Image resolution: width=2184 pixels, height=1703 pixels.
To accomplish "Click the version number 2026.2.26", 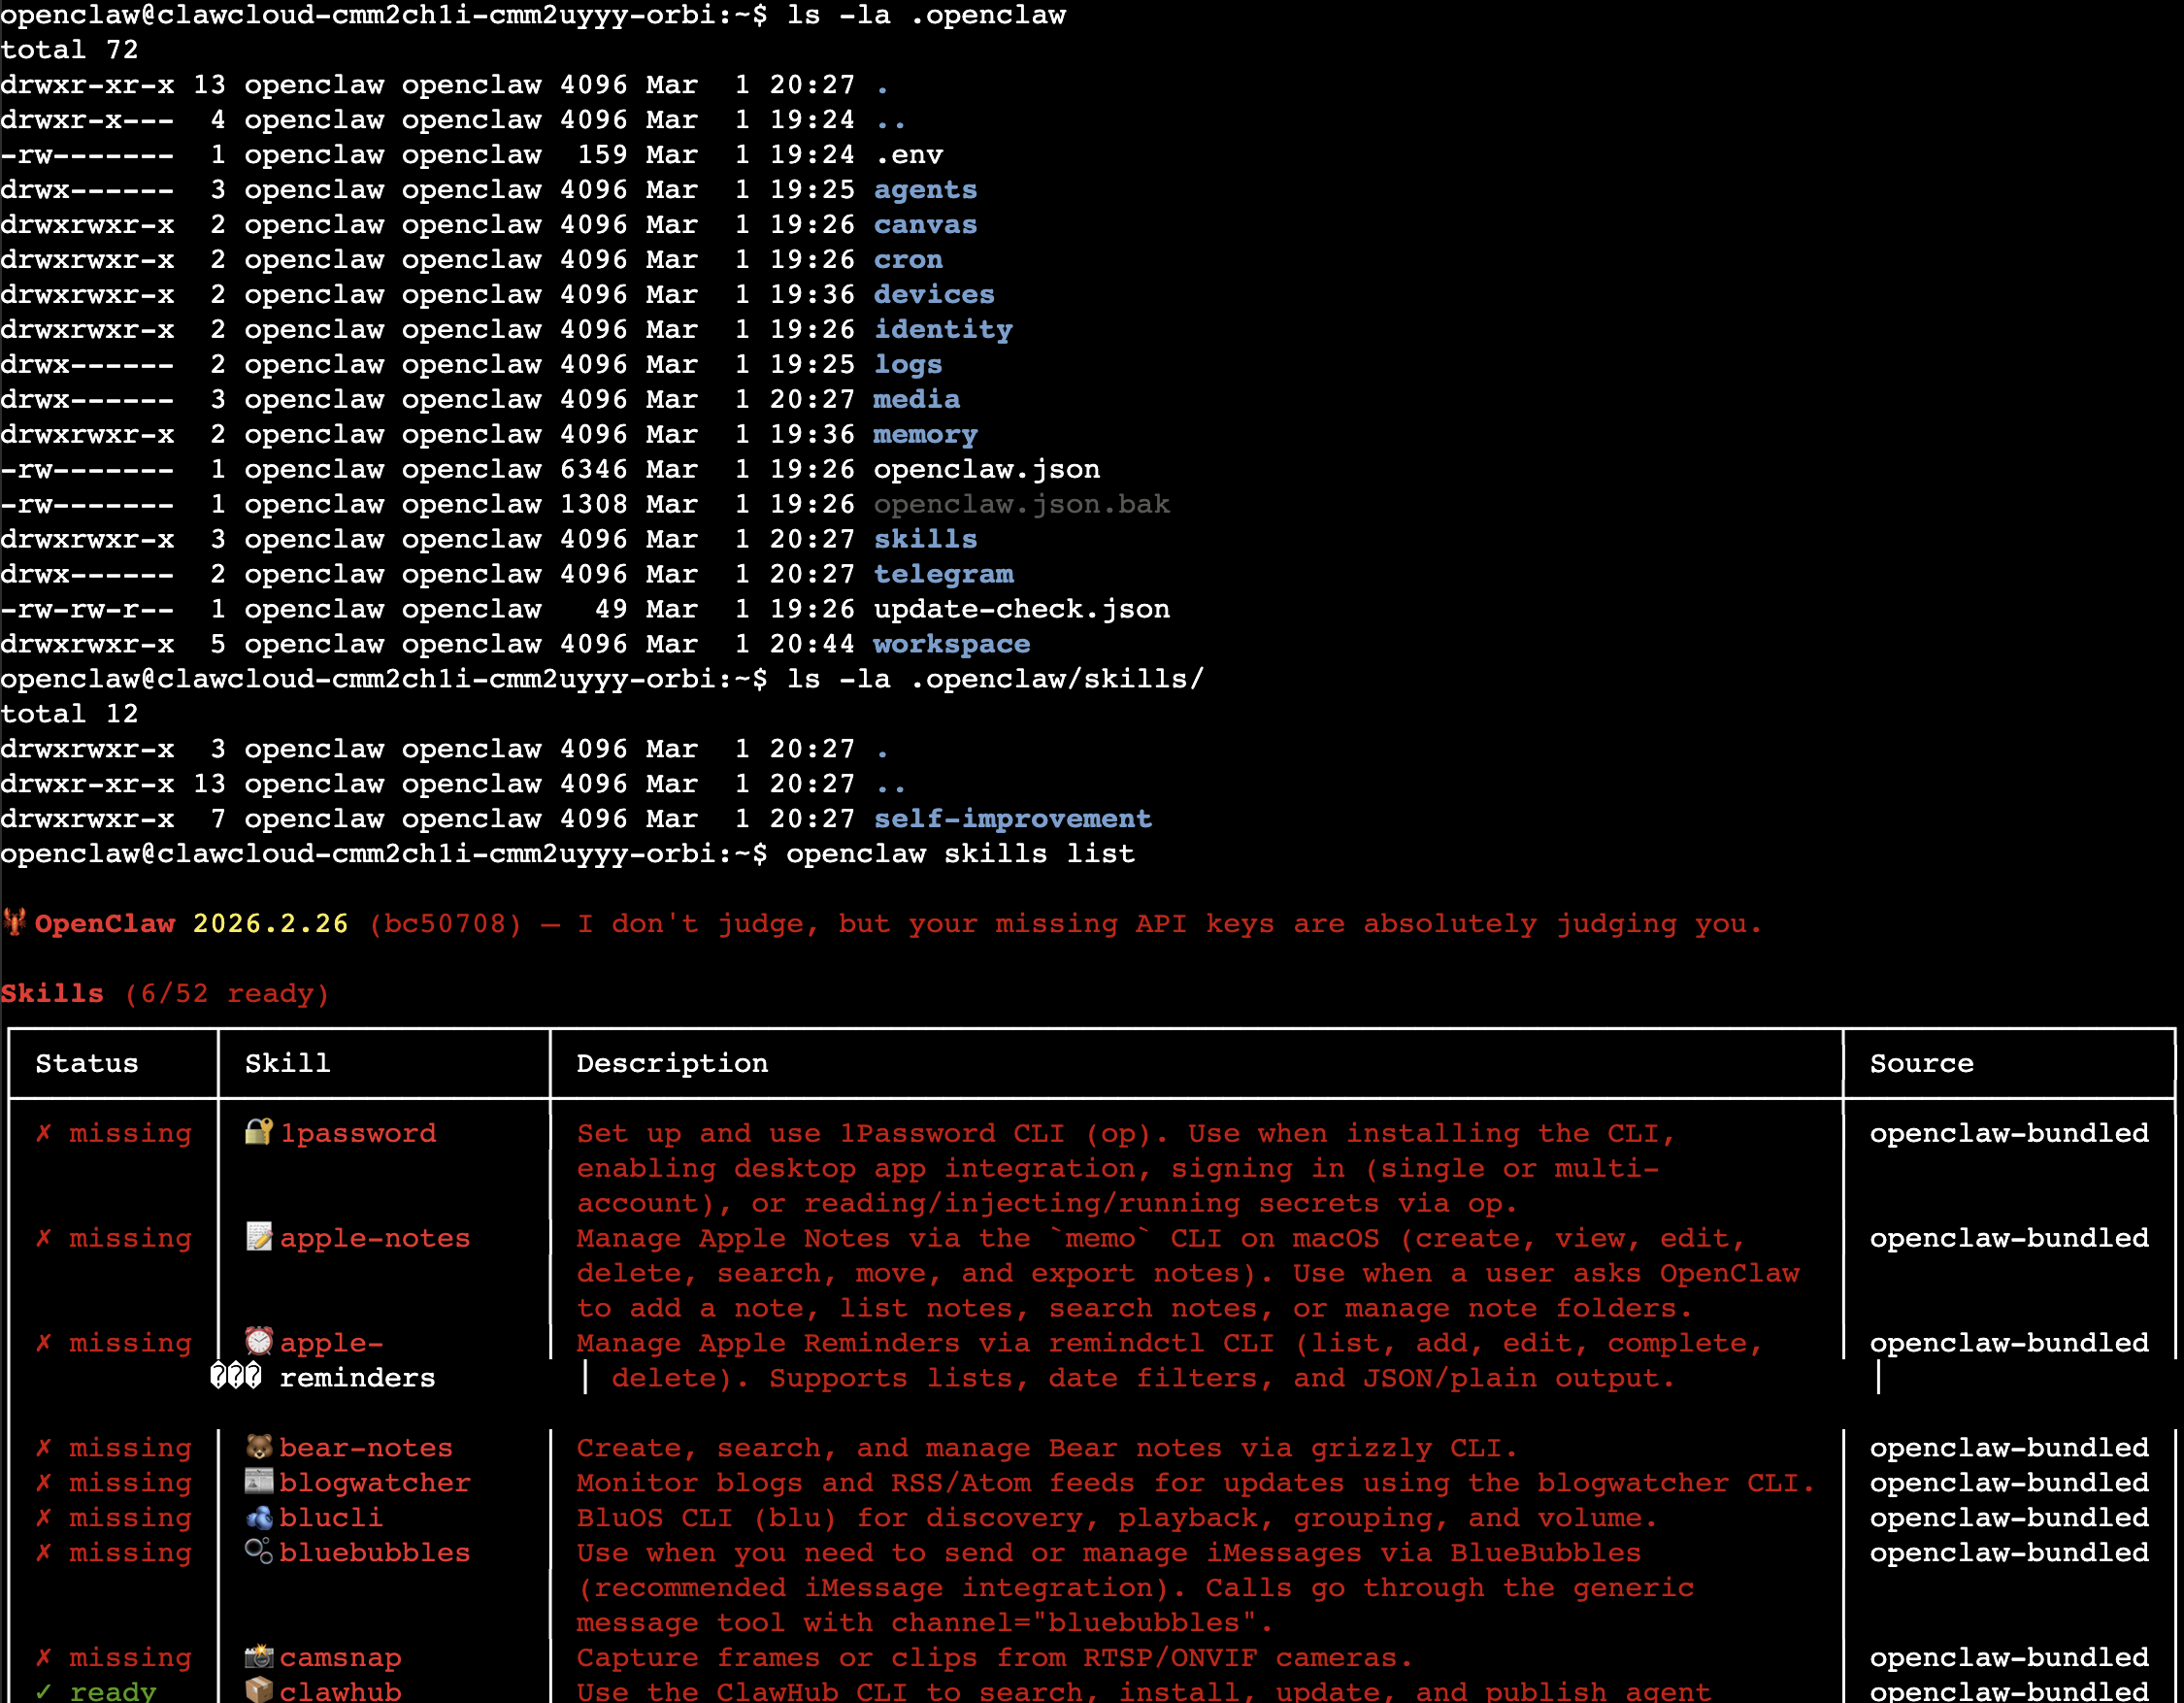I will point(270,923).
